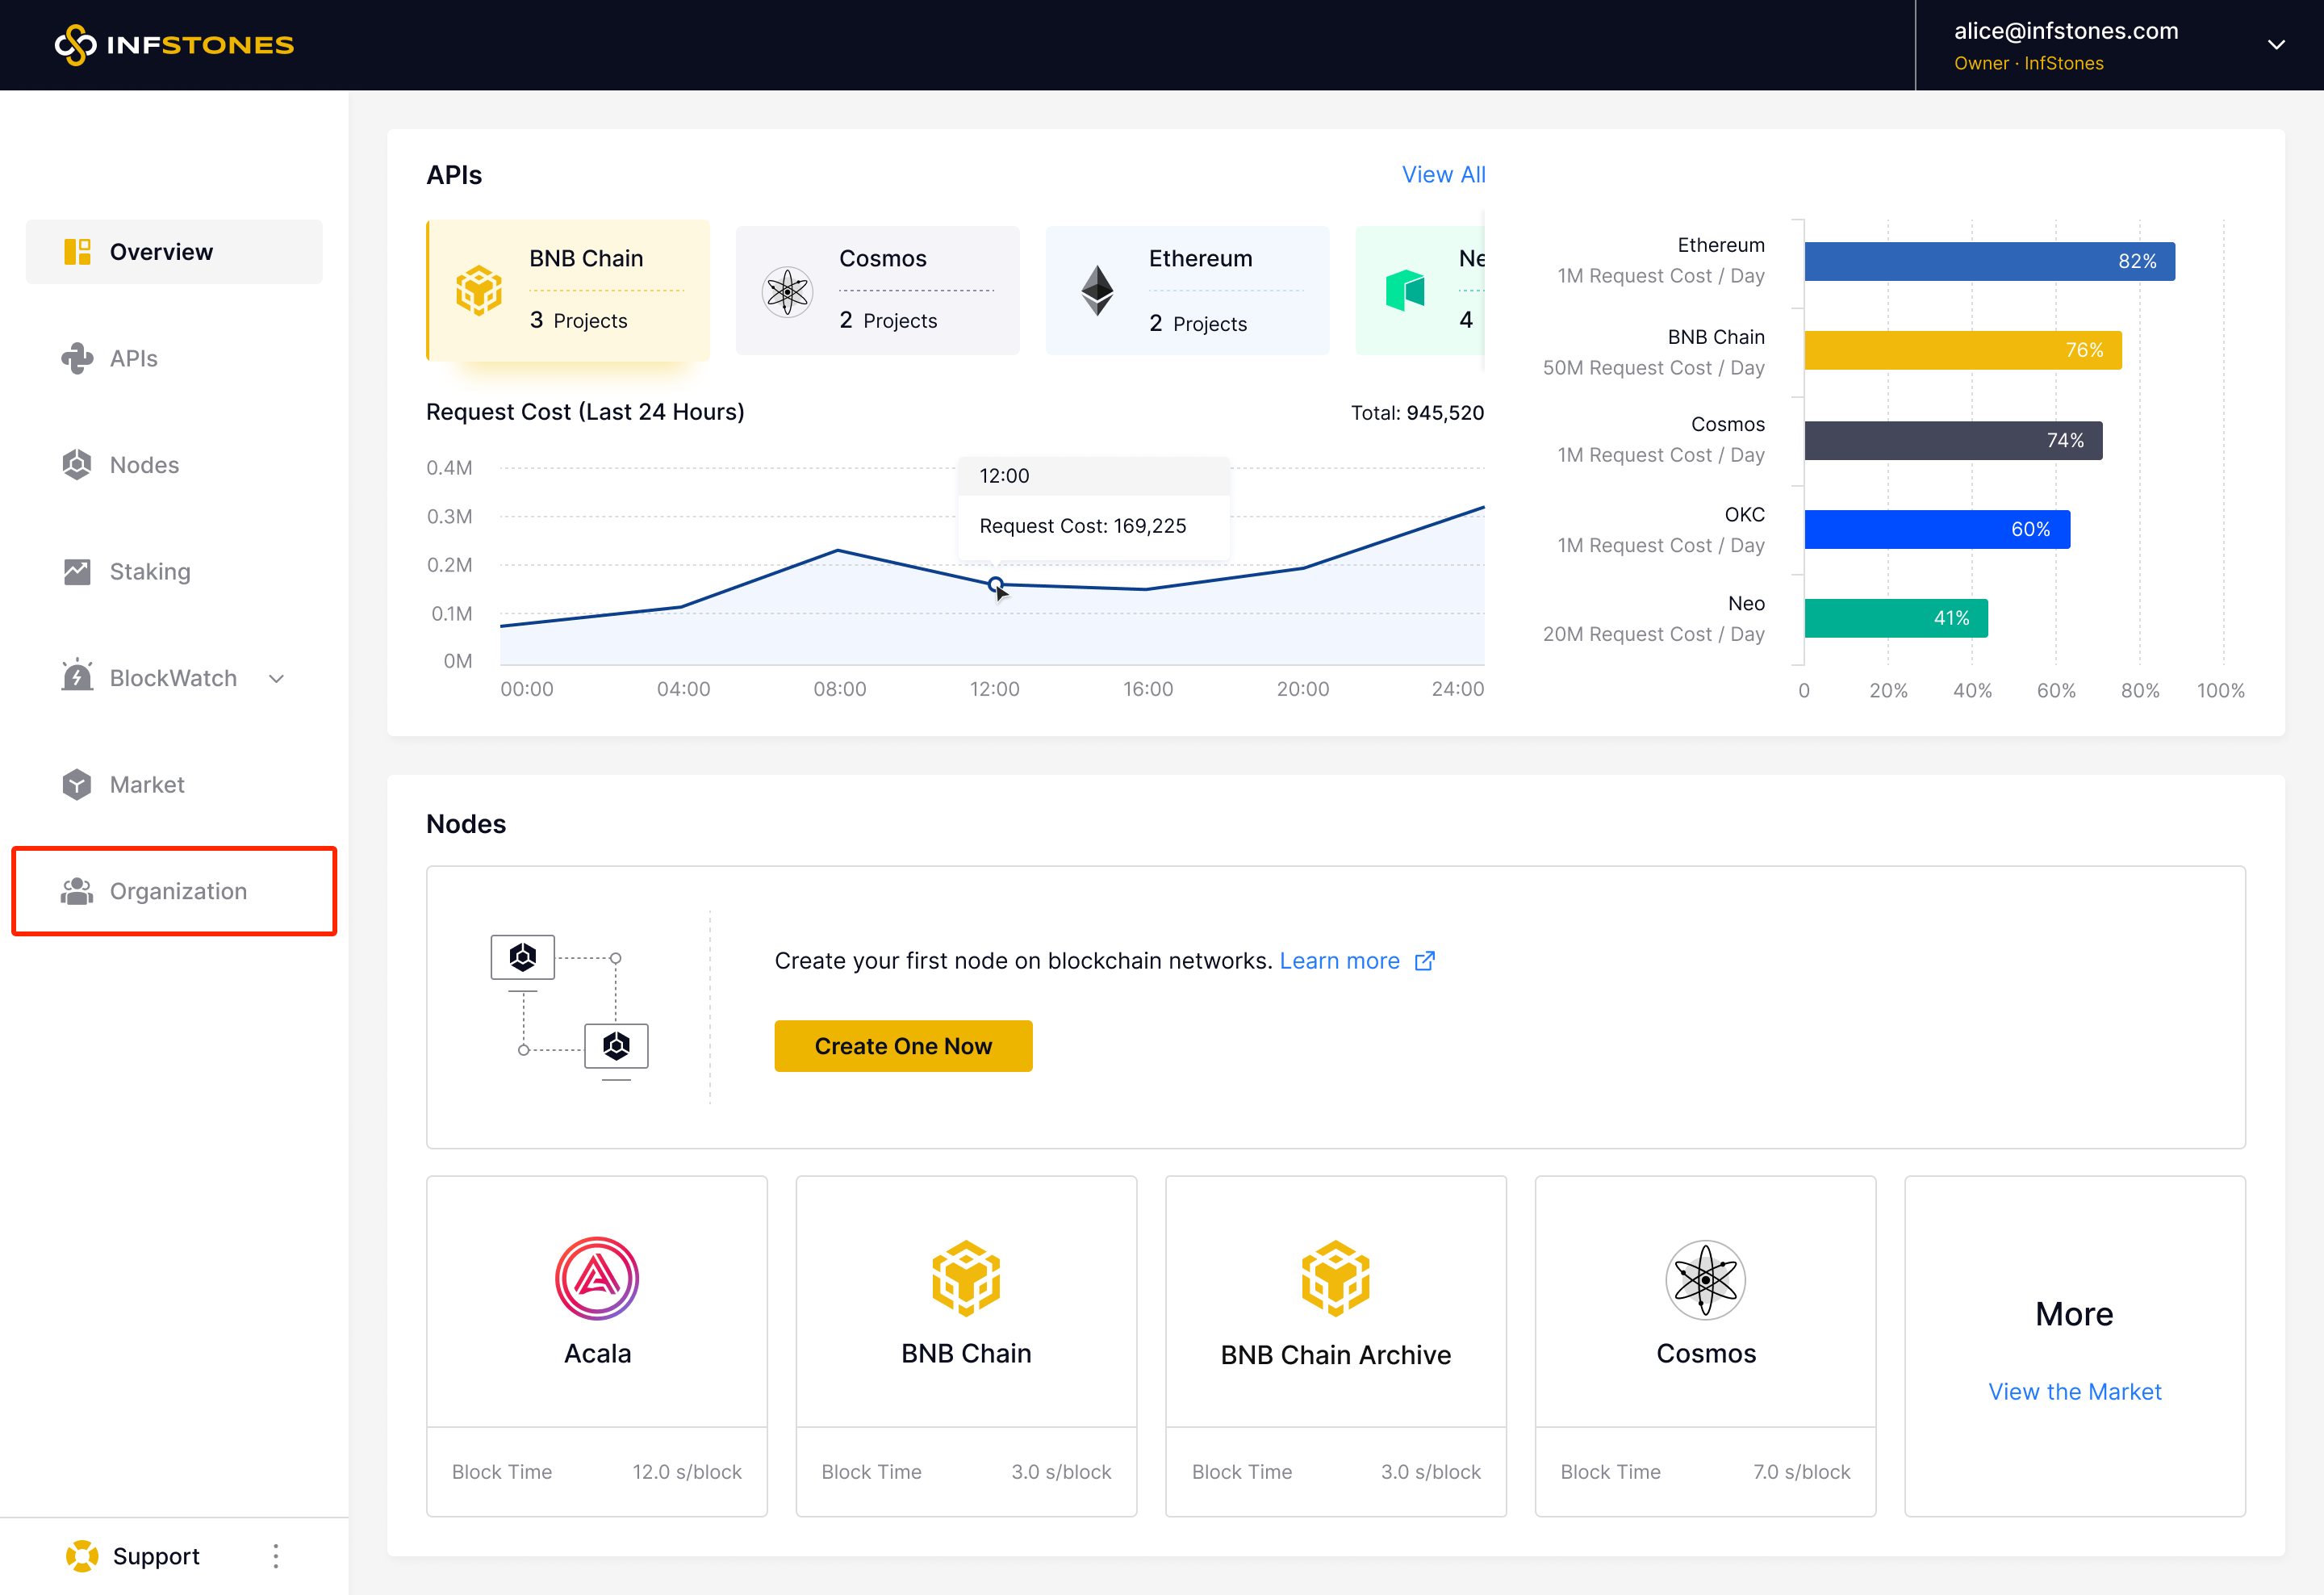Open the alice@infstones.com account dropdown
The image size is (2324, 1595).
tap(2276, 45)
